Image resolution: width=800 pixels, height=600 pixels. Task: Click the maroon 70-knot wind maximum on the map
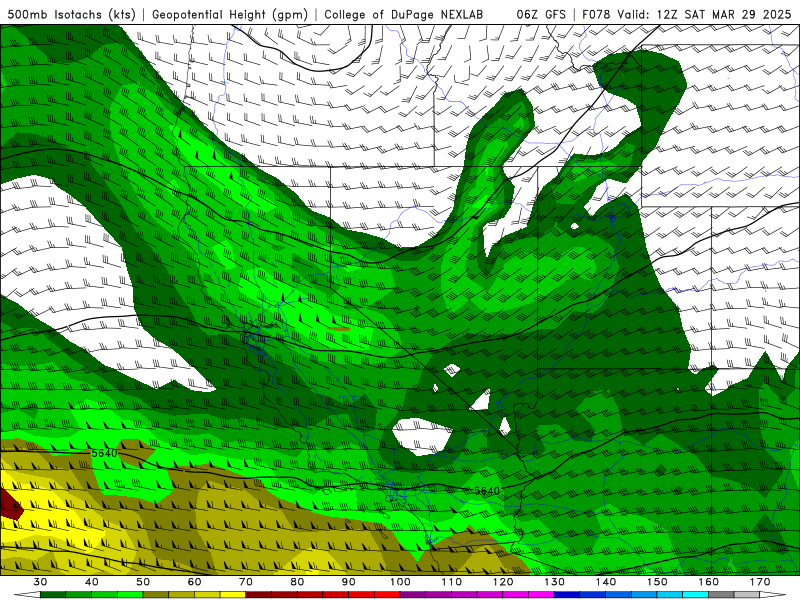point(10,505)
